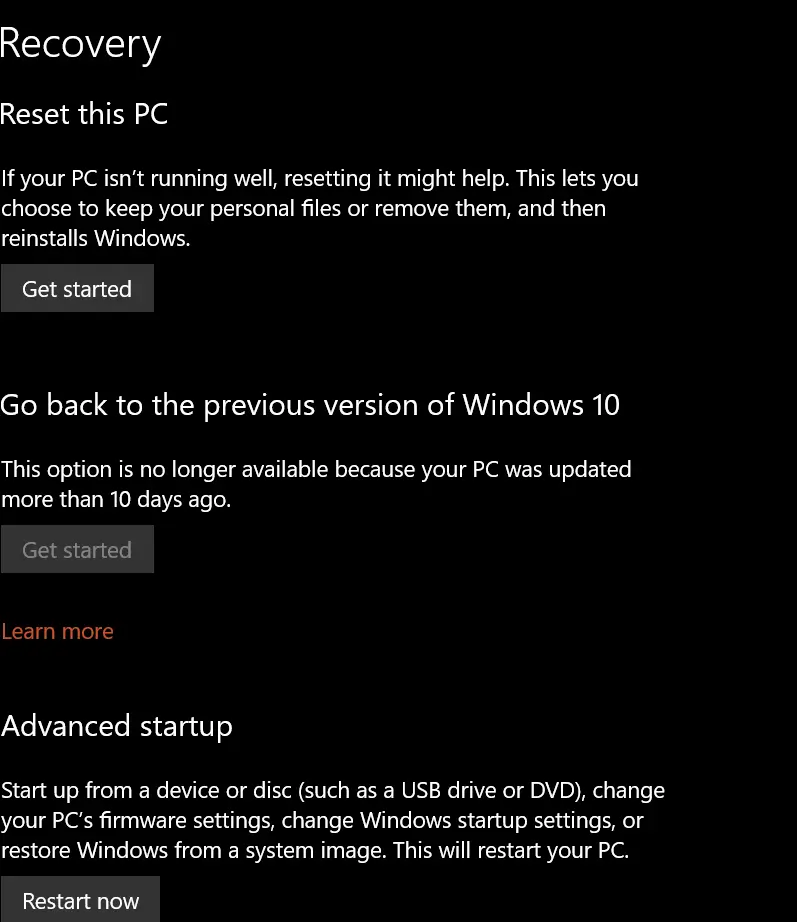Select the Reset this PC heading
Screen dimensions: 797x922
(84, 114)
